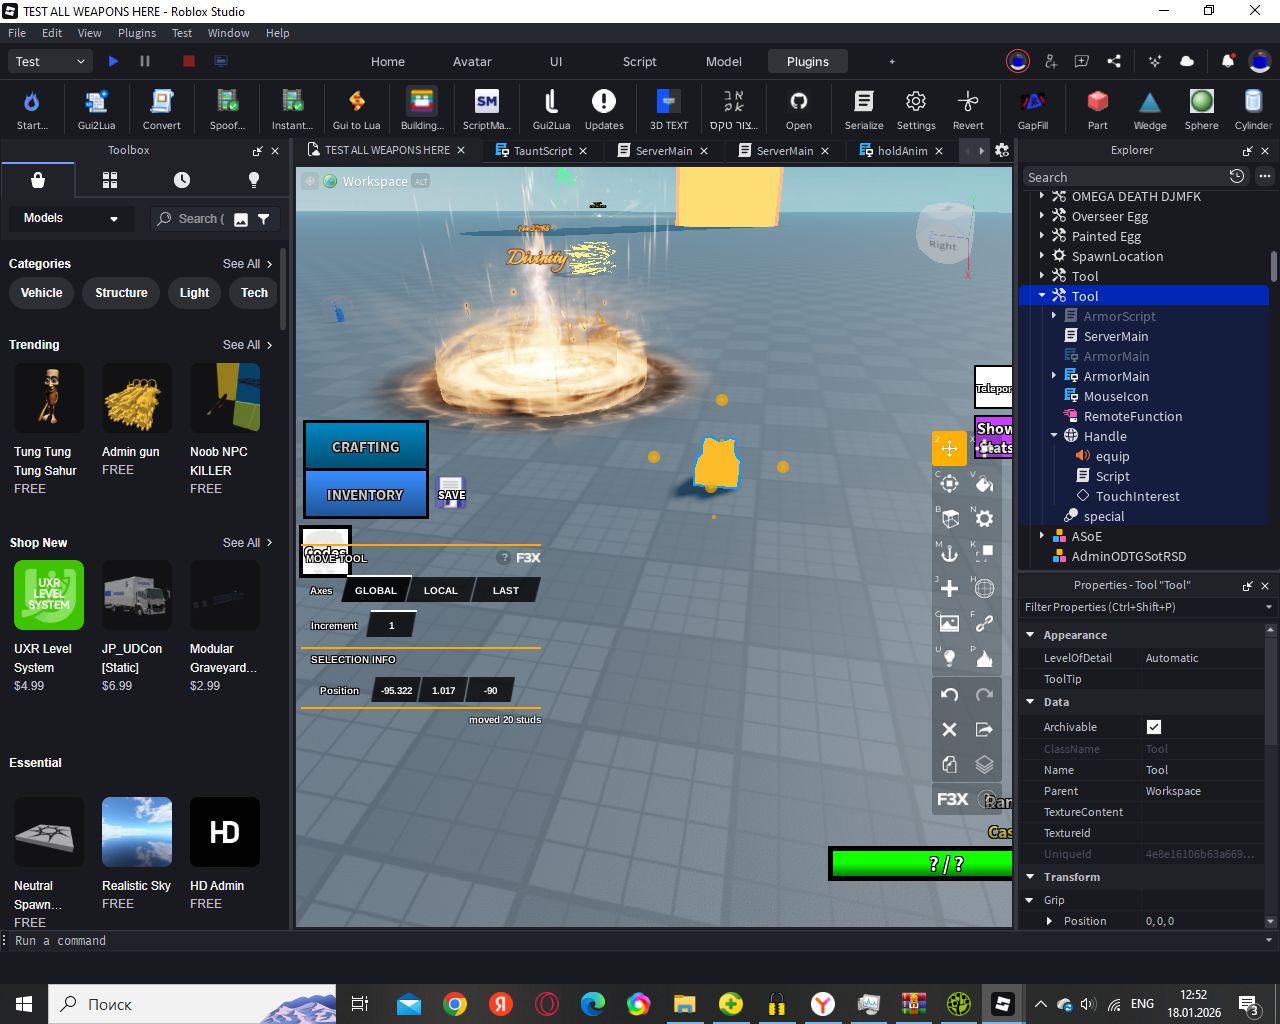This screenshot has width=1280, height=1024.
Task: Click the INVENTORY button in viewport
Action: tap(366, 494)
